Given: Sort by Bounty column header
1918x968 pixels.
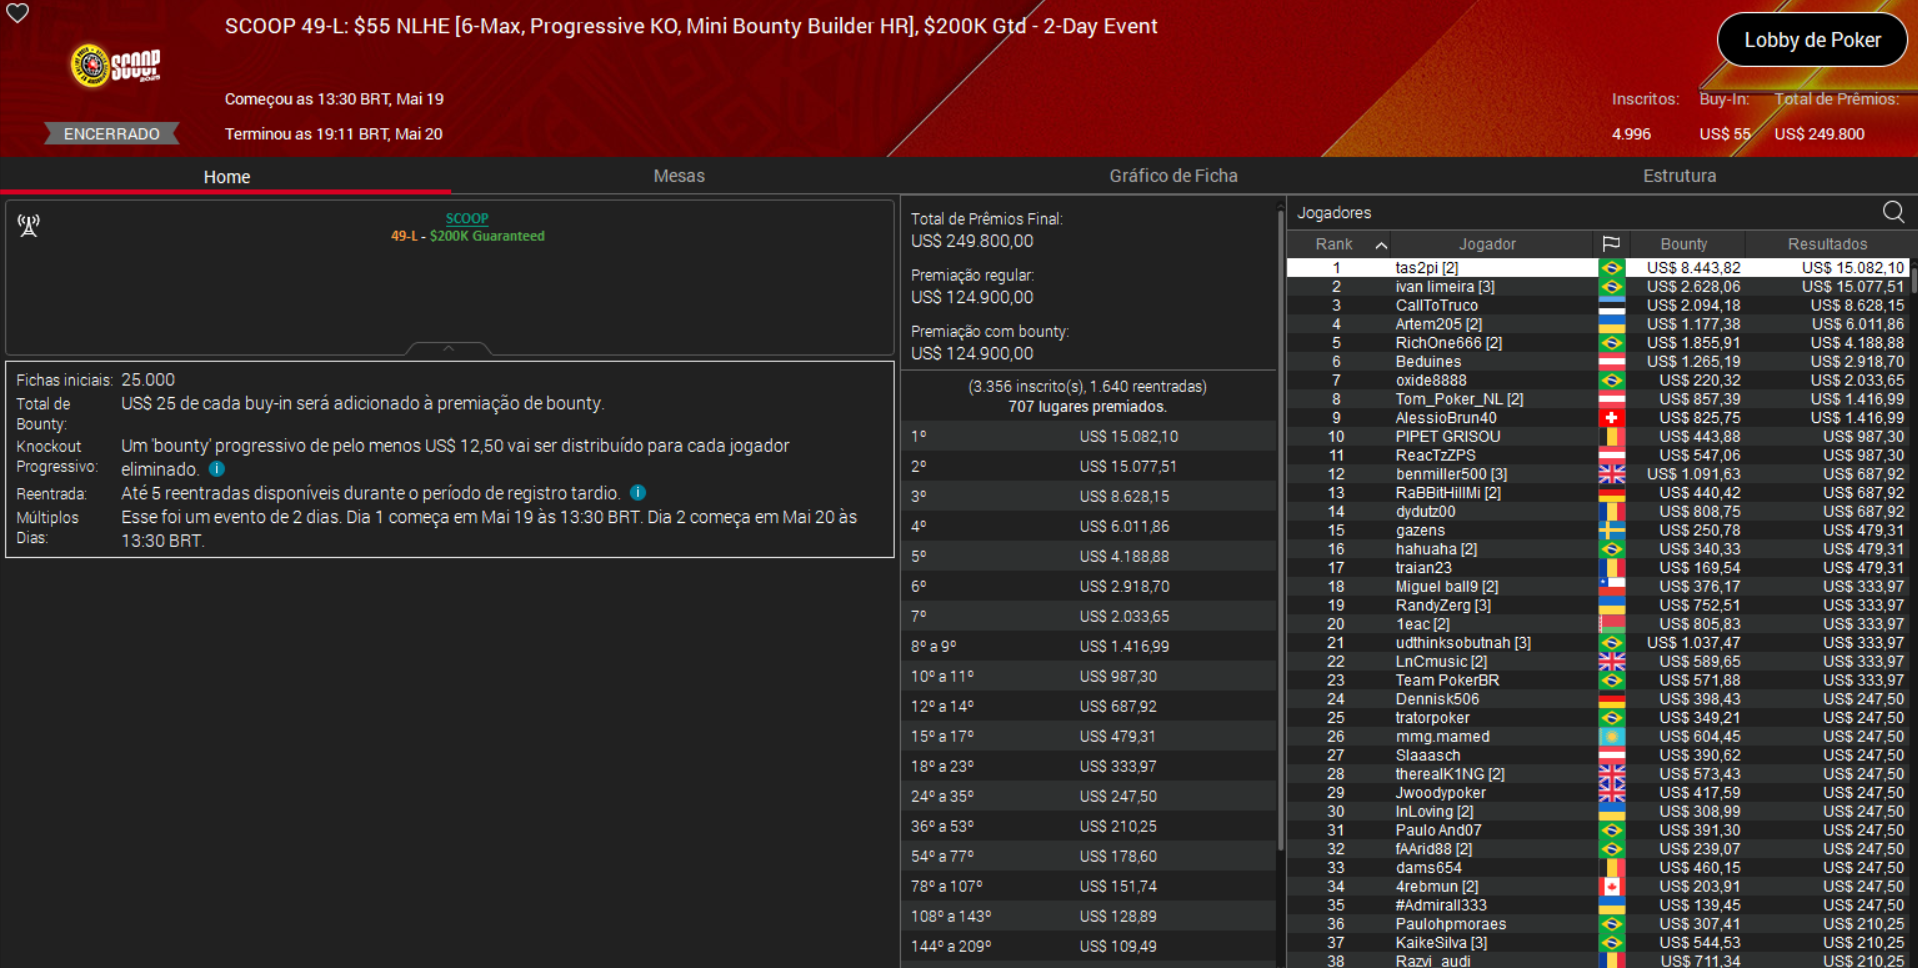Looking at the screenshot, I should pos(1684,244).
